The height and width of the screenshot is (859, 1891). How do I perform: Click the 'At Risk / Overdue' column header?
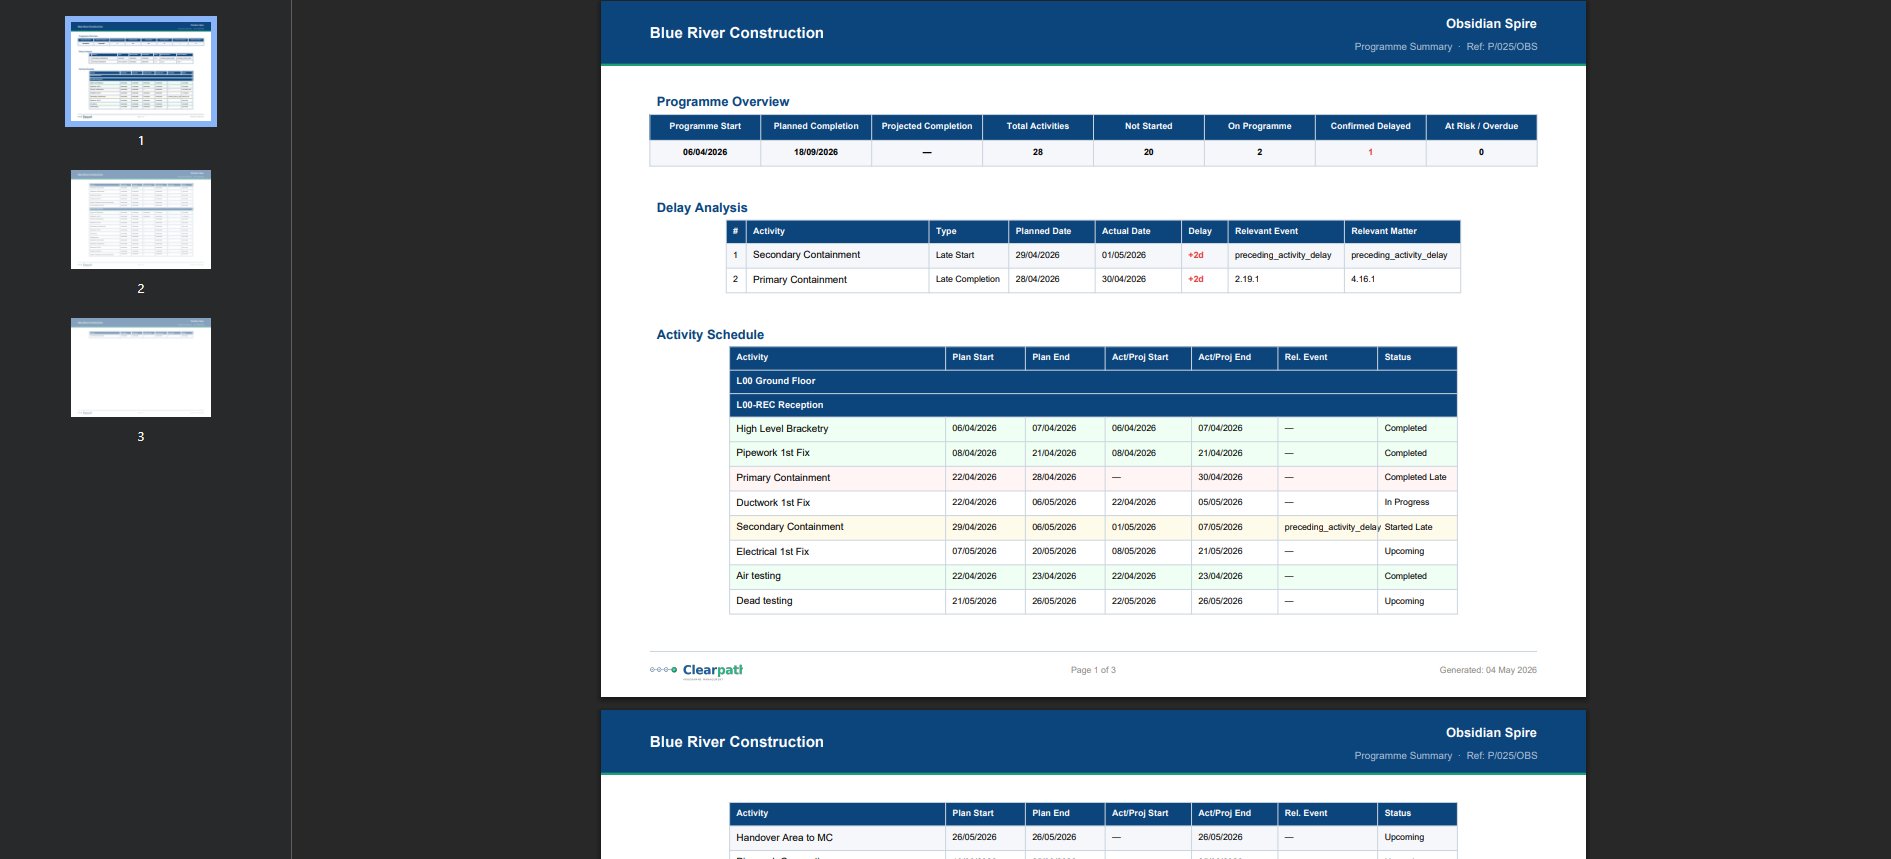click(x=1482, y=127)
